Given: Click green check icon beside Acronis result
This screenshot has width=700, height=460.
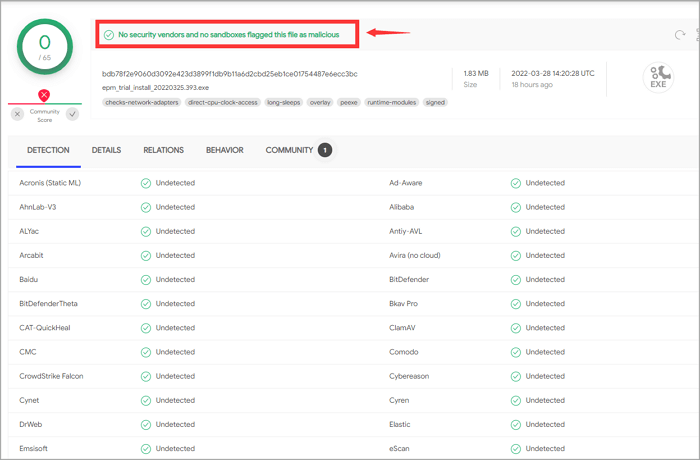Looking at the screenshot, I should pos(146,183).
